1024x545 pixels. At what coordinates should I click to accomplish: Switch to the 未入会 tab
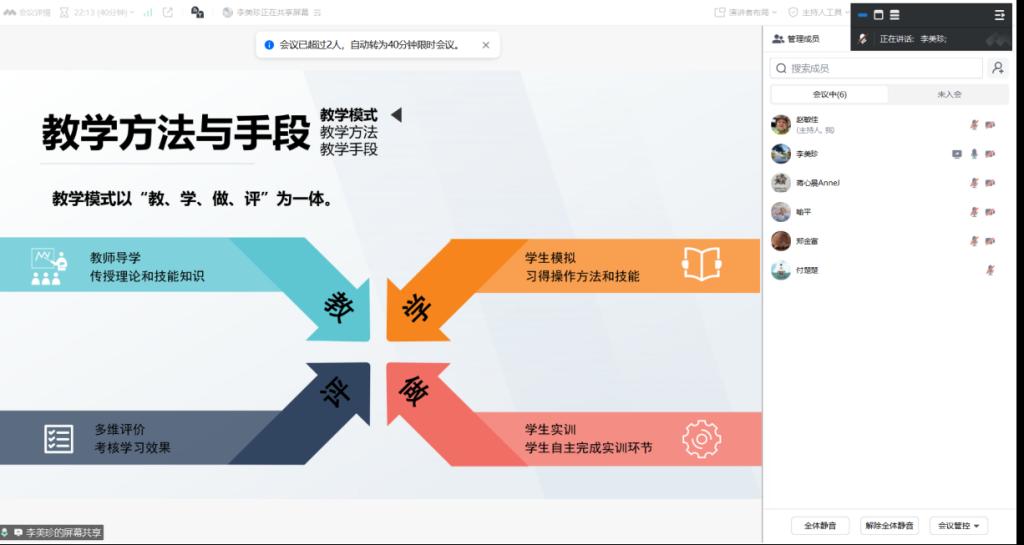click(949, 94)
